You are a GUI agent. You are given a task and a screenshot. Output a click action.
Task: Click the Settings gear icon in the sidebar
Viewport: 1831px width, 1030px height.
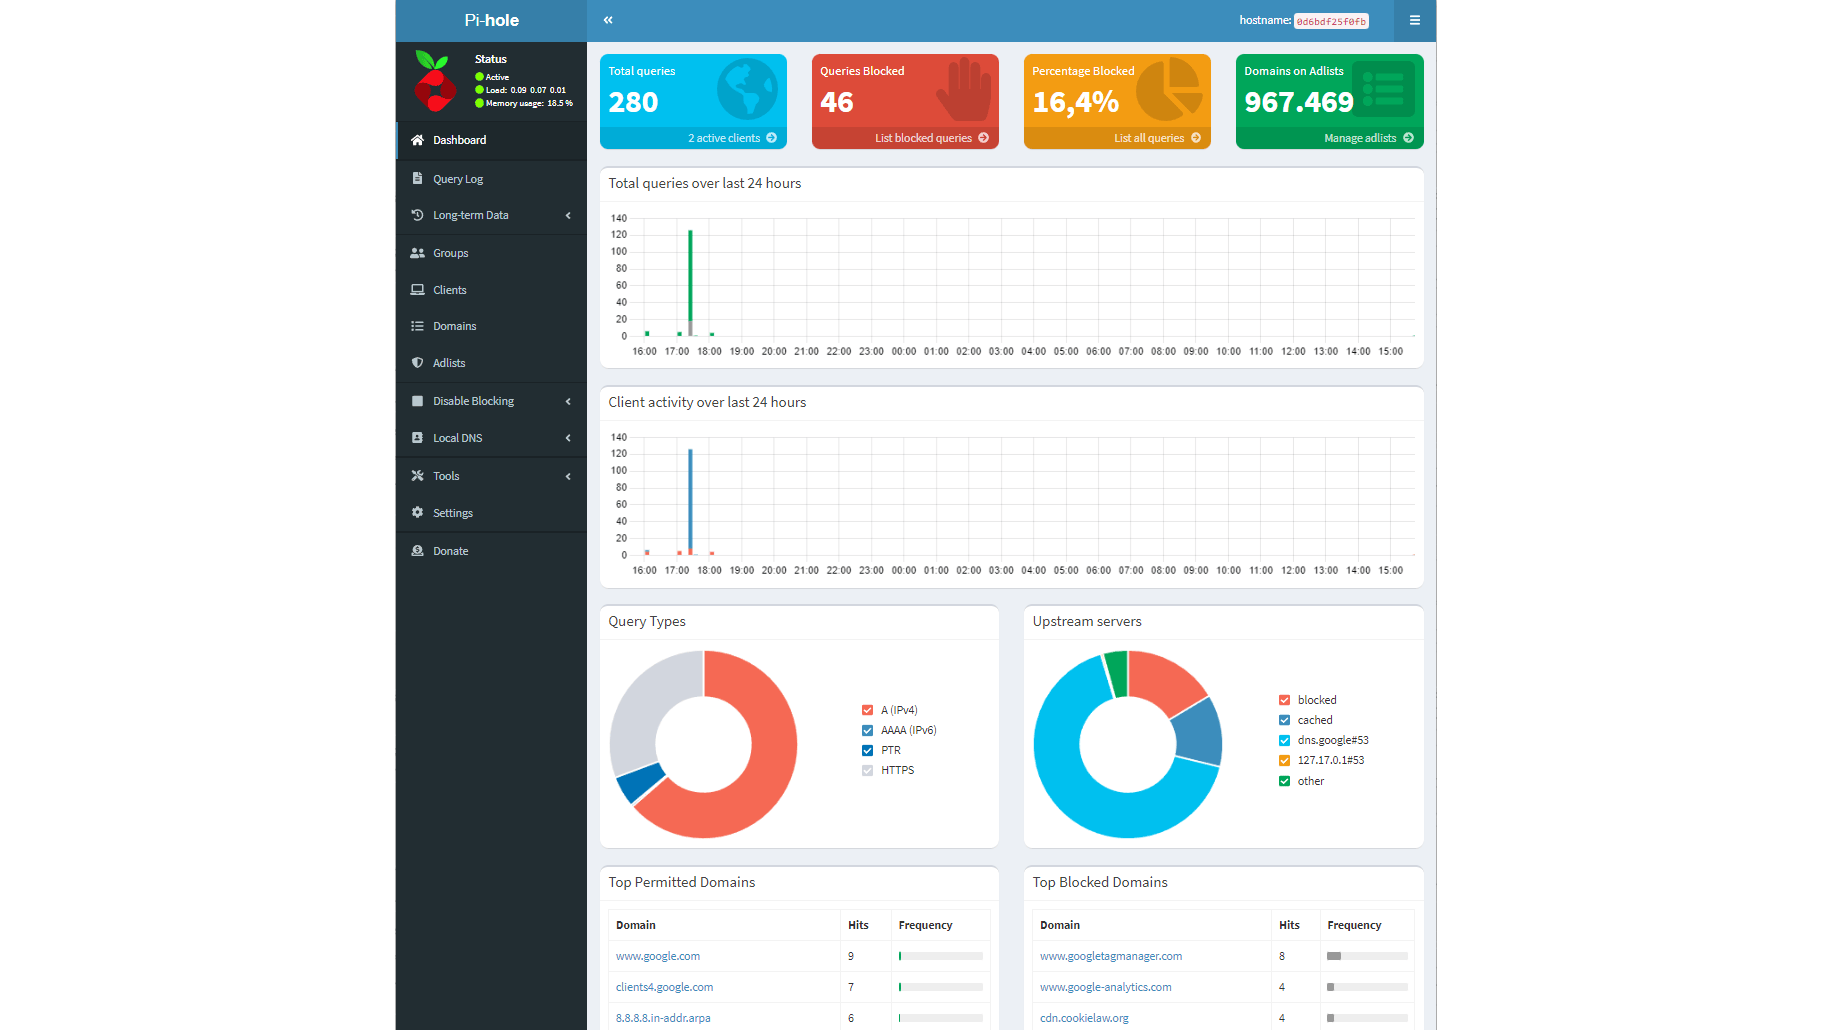coord(417,512)
